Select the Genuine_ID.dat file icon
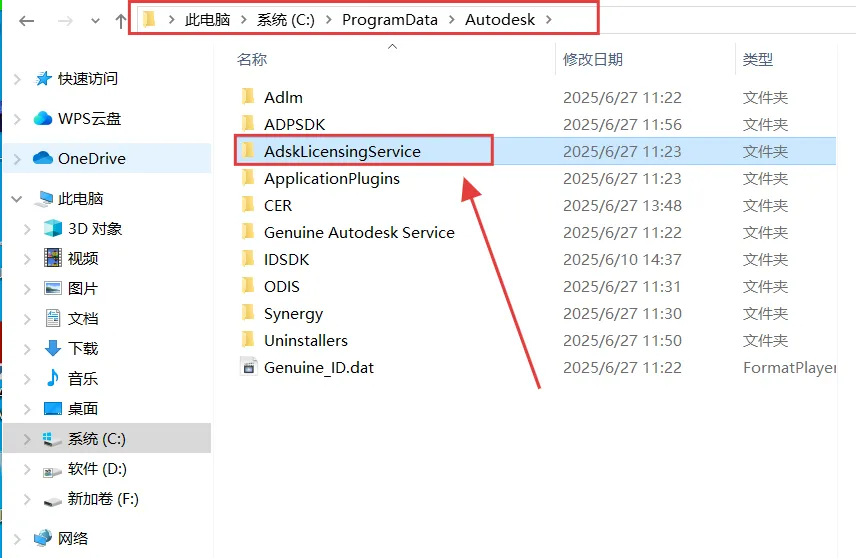 (x=248, y=367)
